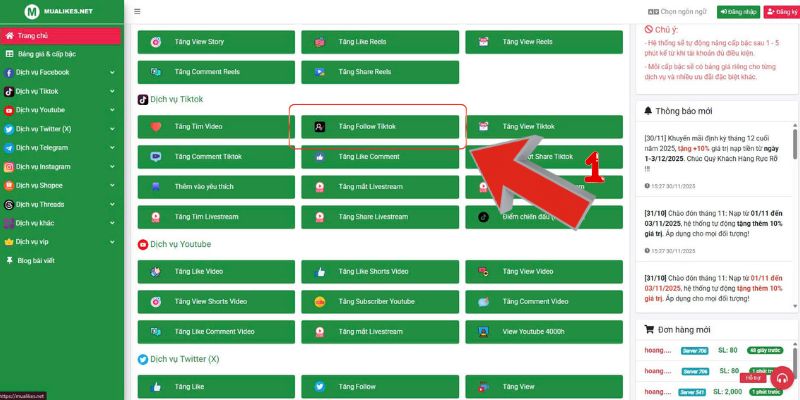Open Tăng Like Reels service

[x=380, y=42]
